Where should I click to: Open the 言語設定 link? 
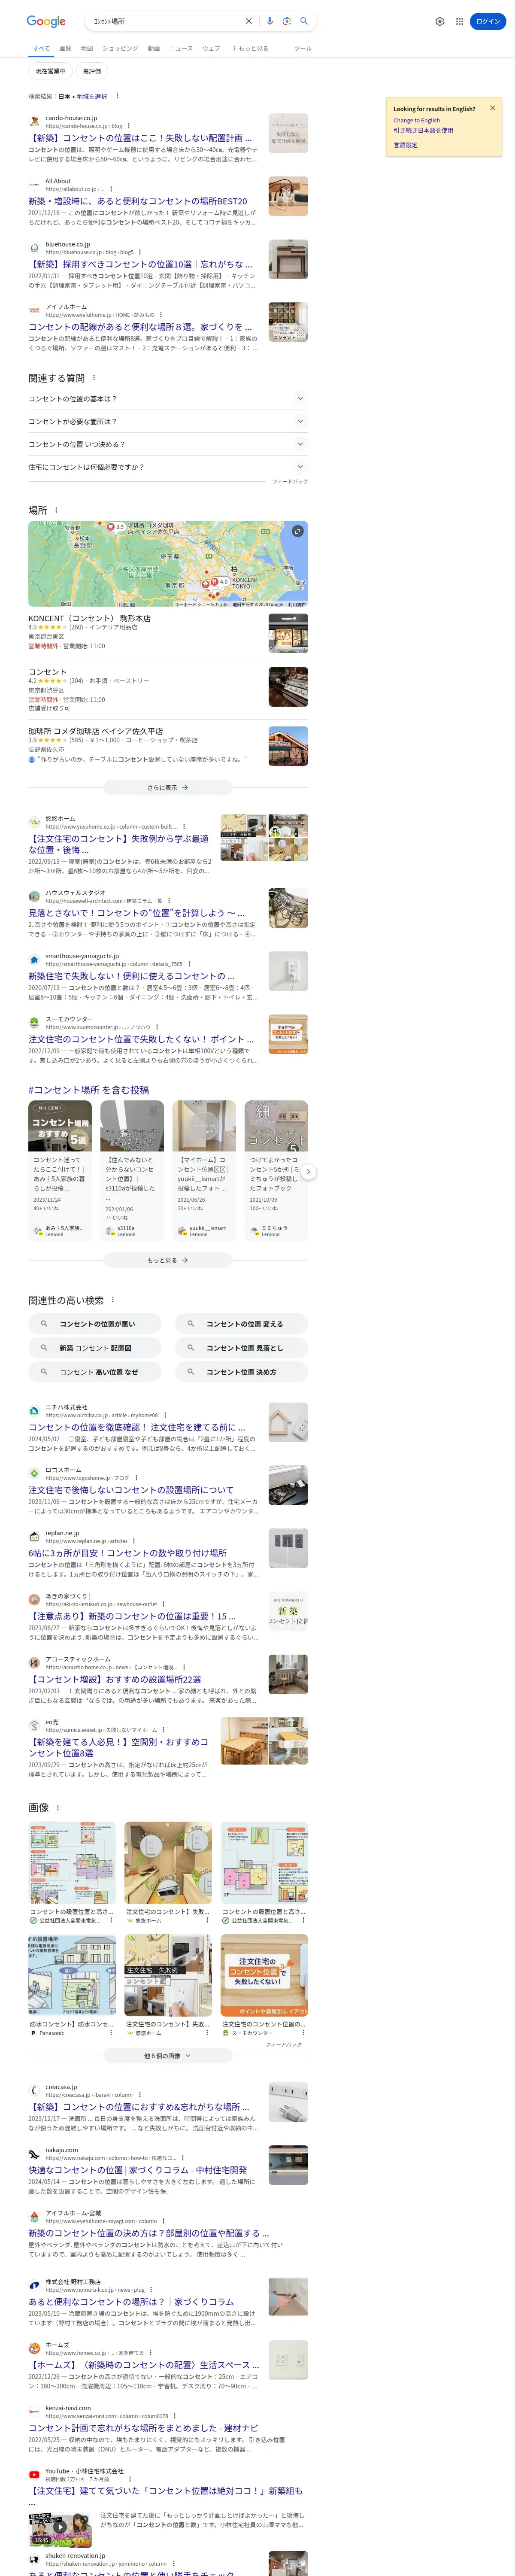pos(405,145)
